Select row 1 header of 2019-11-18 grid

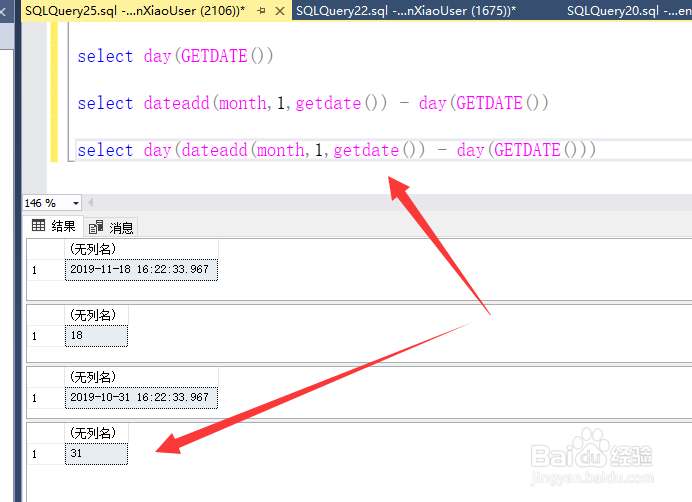point(46,270)
